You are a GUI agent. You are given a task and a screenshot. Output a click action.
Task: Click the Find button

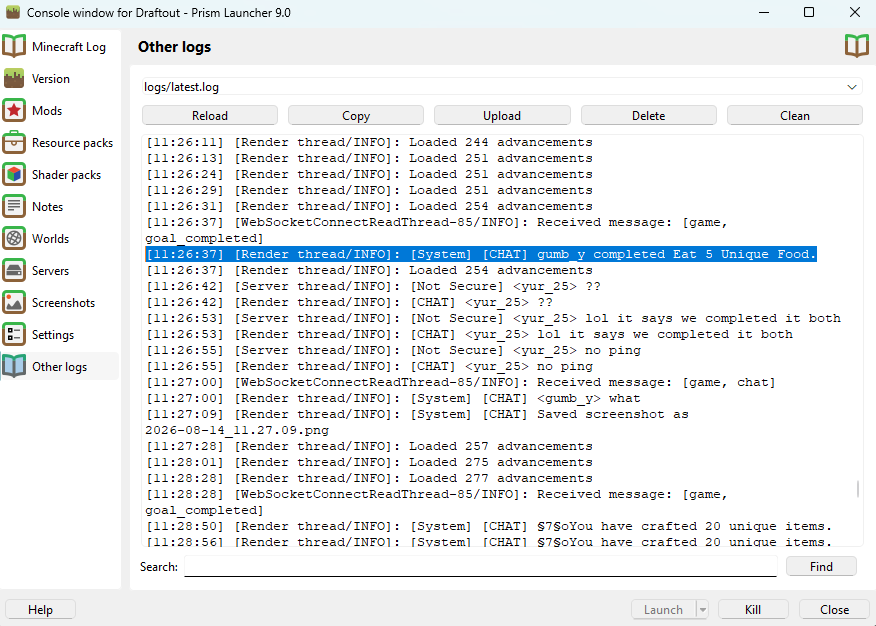tap(821, 566)
